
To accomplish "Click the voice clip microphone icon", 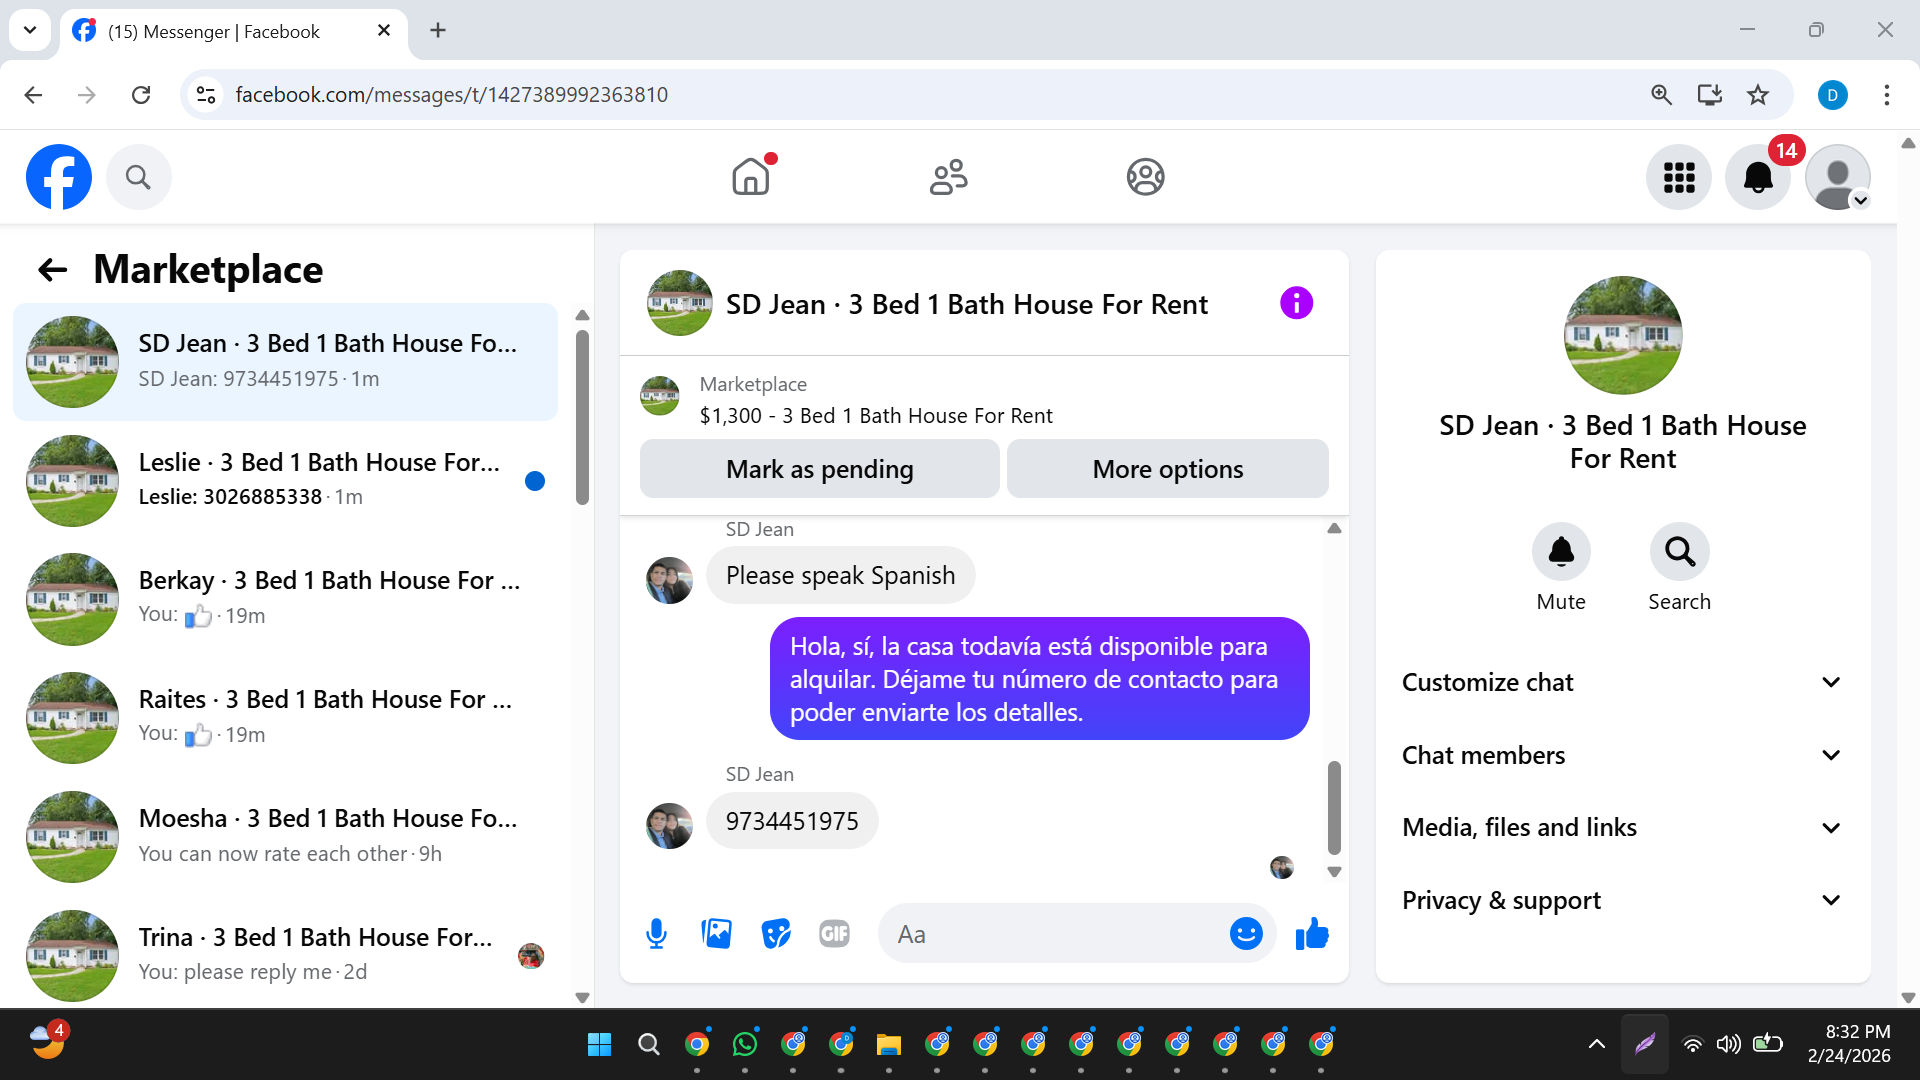I will point(656,934).
